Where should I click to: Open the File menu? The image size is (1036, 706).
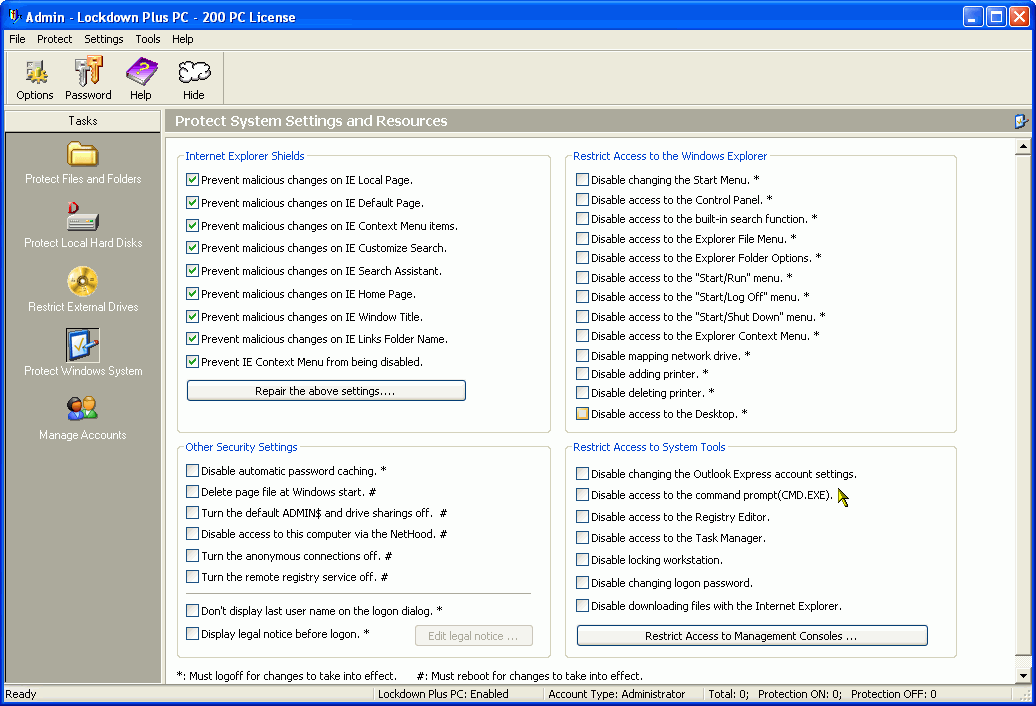(x=17, y=39)
